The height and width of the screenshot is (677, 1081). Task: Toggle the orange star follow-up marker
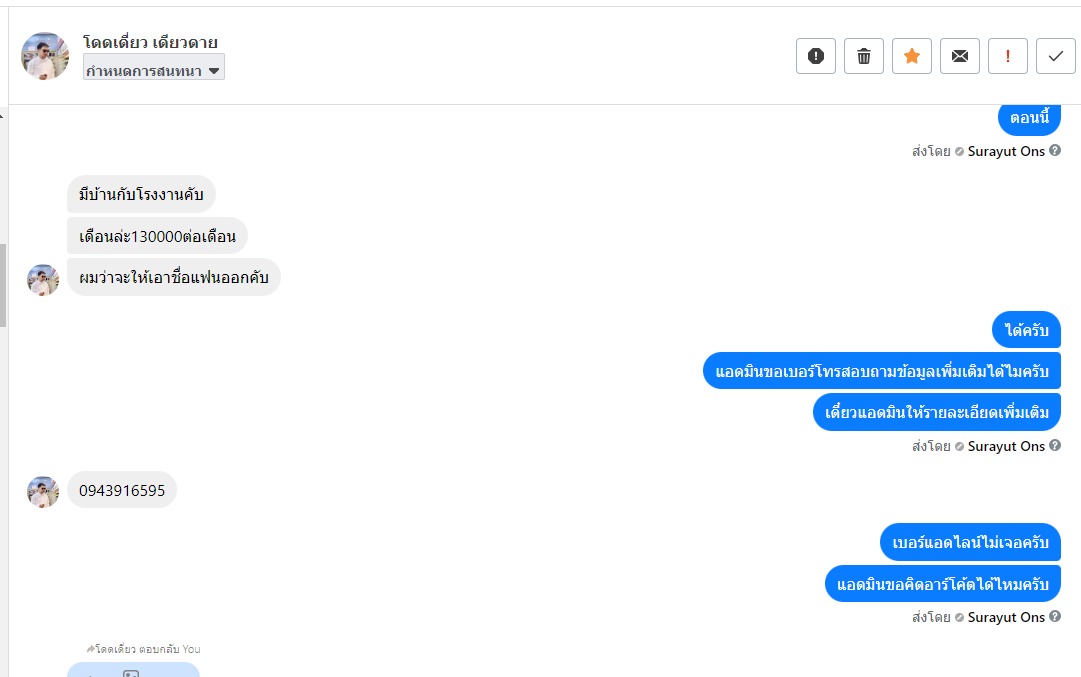[911, 56]
